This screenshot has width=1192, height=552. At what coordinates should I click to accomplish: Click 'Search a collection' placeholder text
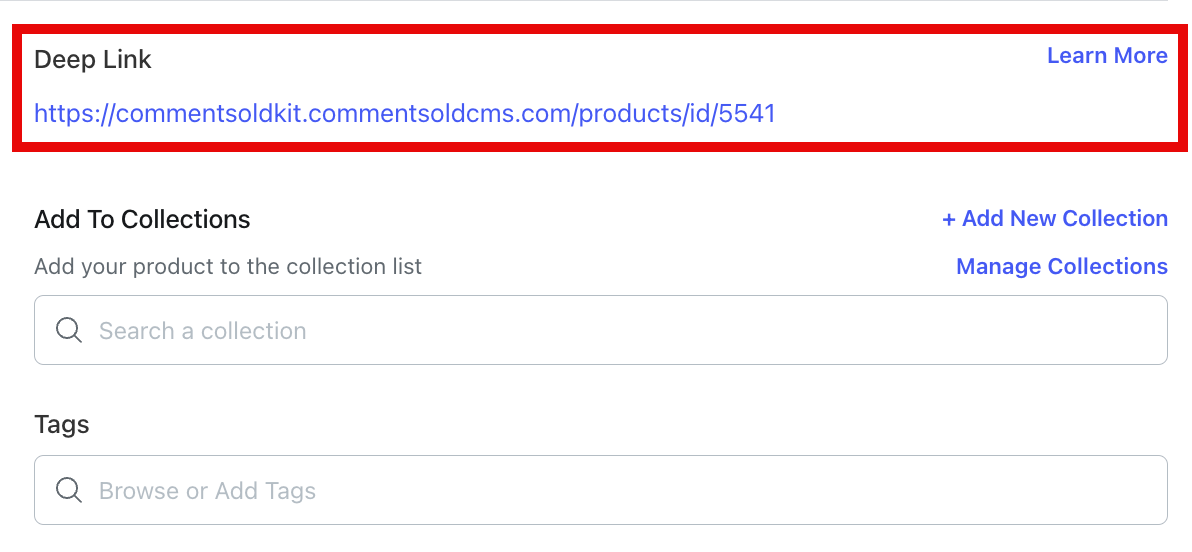(203, 331)
